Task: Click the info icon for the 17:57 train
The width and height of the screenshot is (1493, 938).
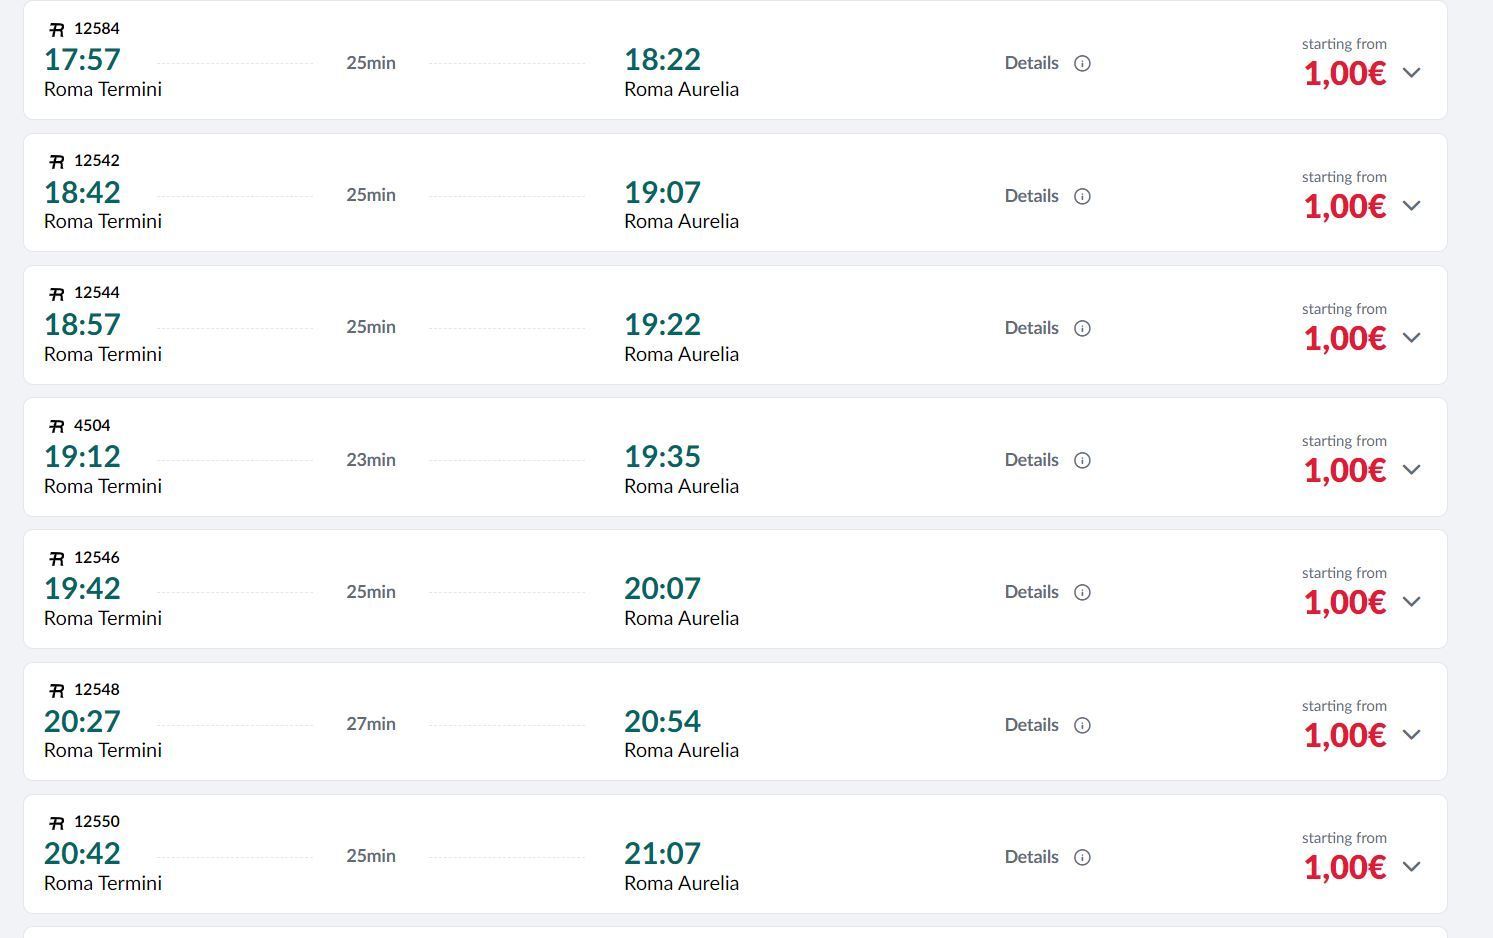Action: pos(1082,63)
